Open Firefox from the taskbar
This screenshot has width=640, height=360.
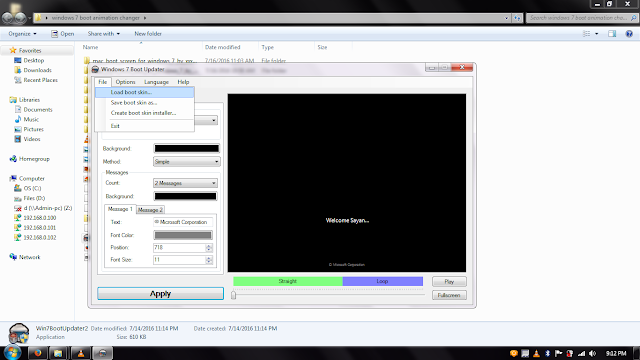coord(38,353)
